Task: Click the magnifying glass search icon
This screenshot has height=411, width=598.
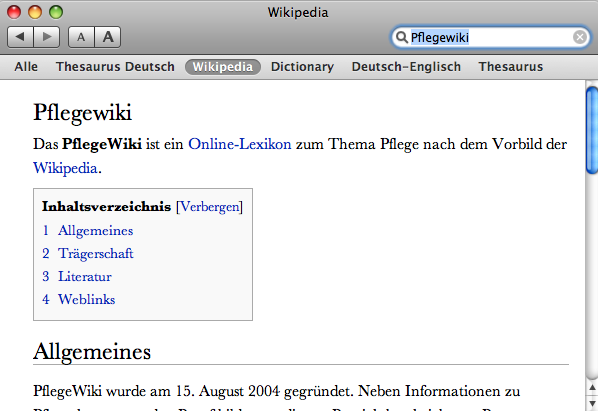Action: coord(402,37)
